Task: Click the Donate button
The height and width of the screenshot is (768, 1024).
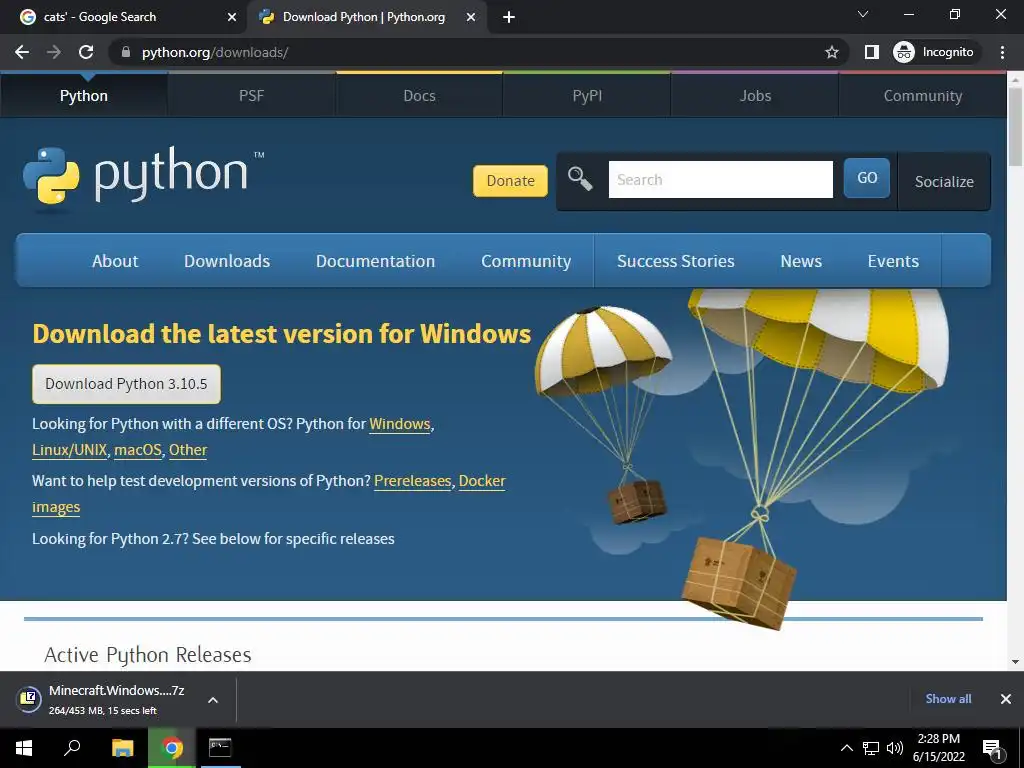Action: (x=510, y=181)
